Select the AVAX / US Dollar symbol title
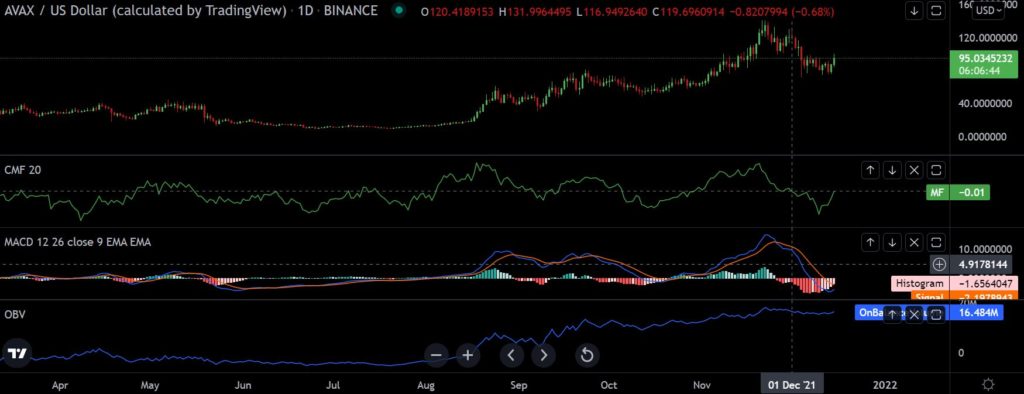 tap(144, 11)
